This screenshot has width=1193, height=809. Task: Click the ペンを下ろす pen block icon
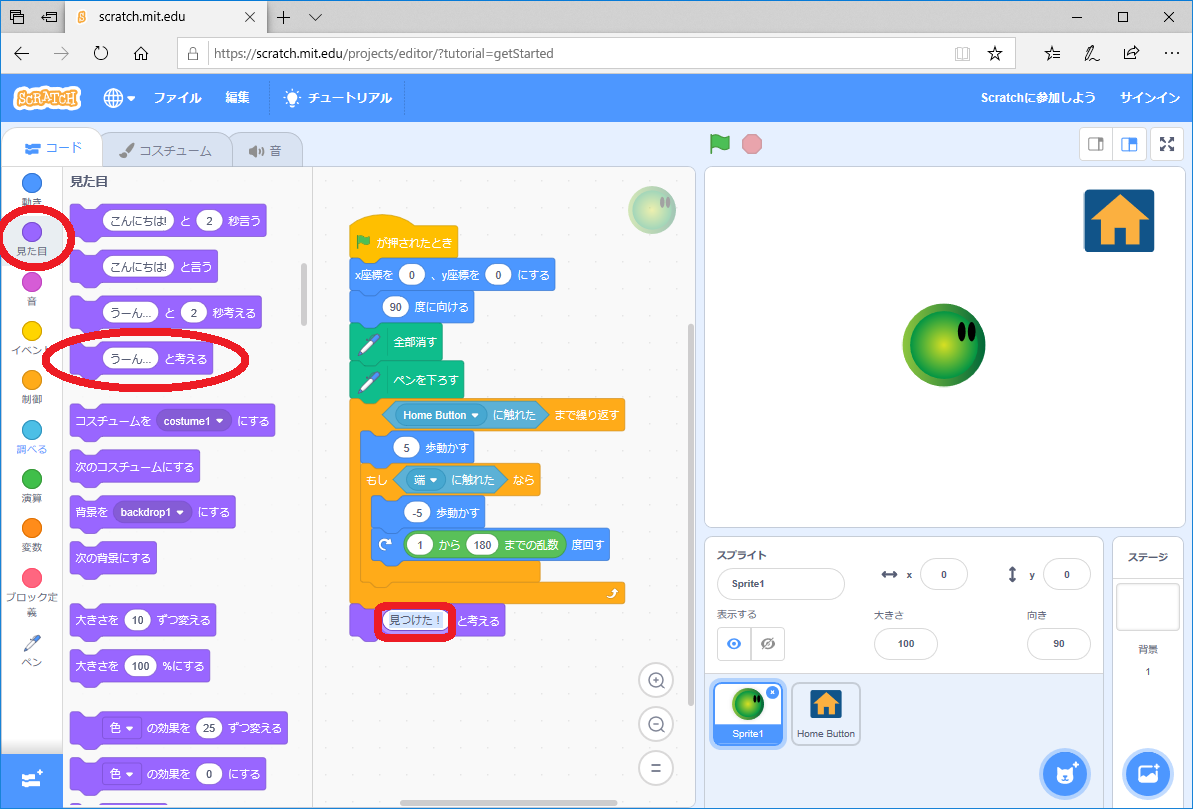point(369,380)
